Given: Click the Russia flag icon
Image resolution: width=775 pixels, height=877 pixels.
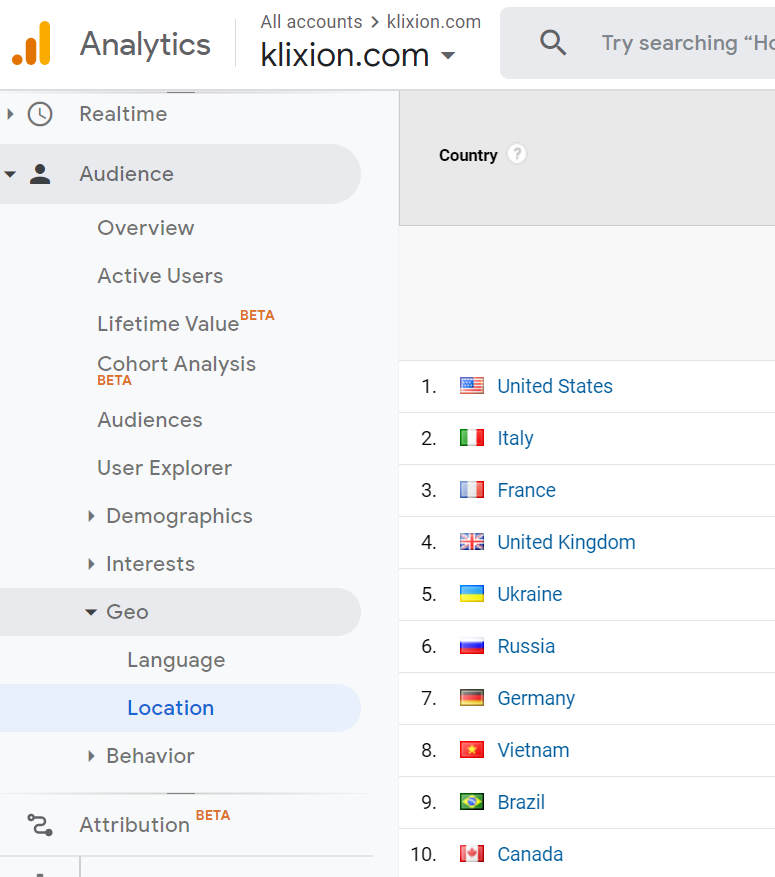Looking at the screenshot, I should coord(472,646).
